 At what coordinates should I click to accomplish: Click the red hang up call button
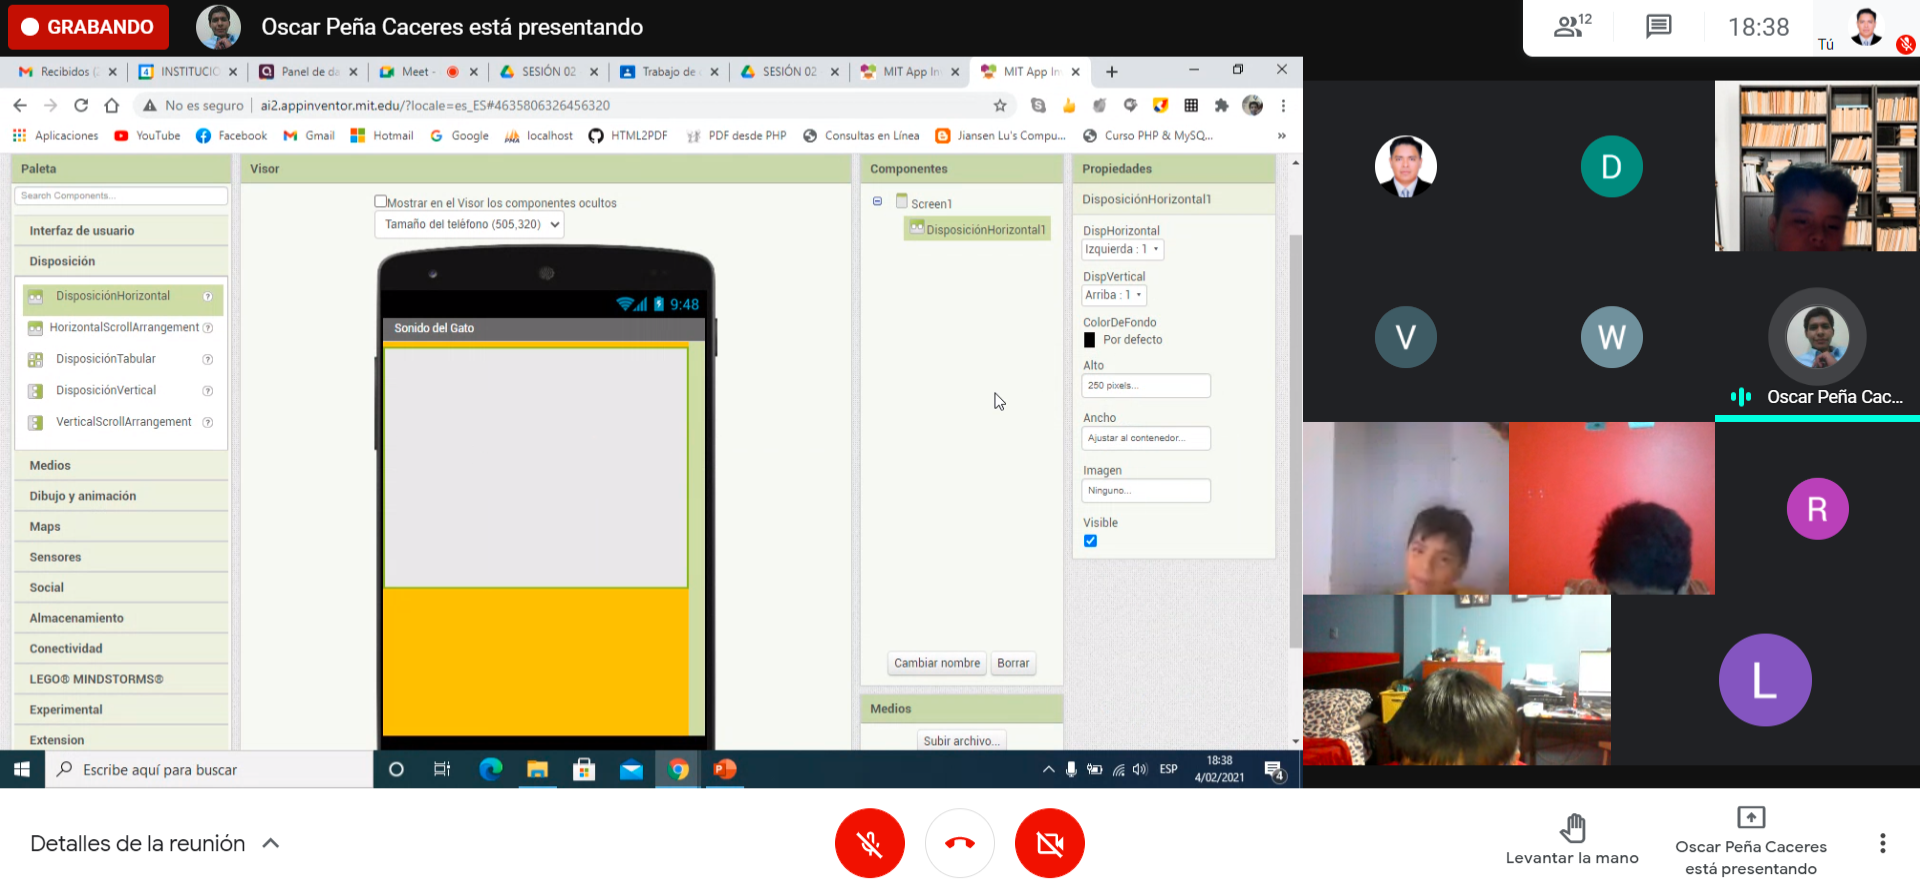(x=959, y=843)
